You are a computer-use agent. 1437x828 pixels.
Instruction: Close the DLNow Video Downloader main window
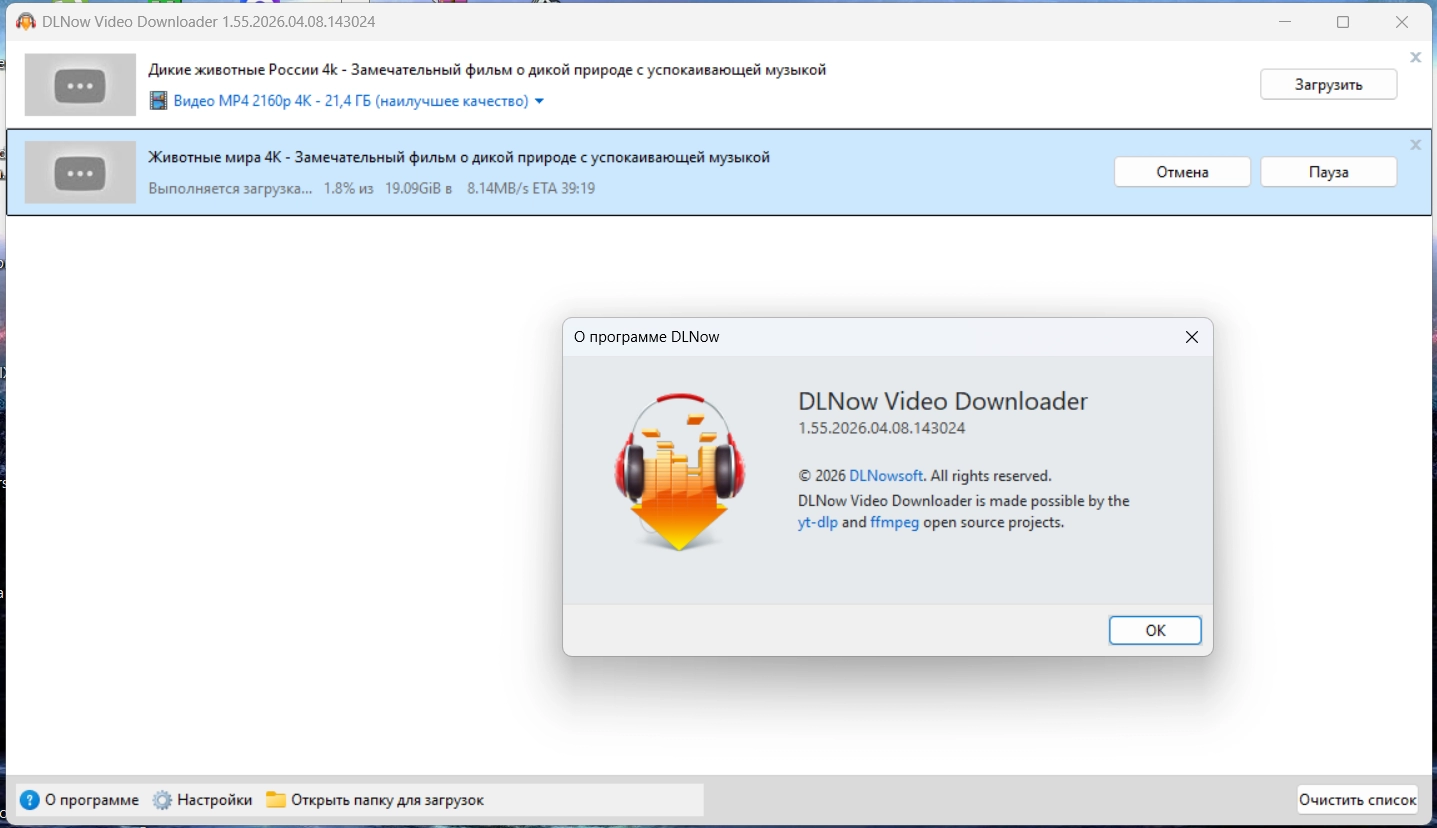(1402, 22)
